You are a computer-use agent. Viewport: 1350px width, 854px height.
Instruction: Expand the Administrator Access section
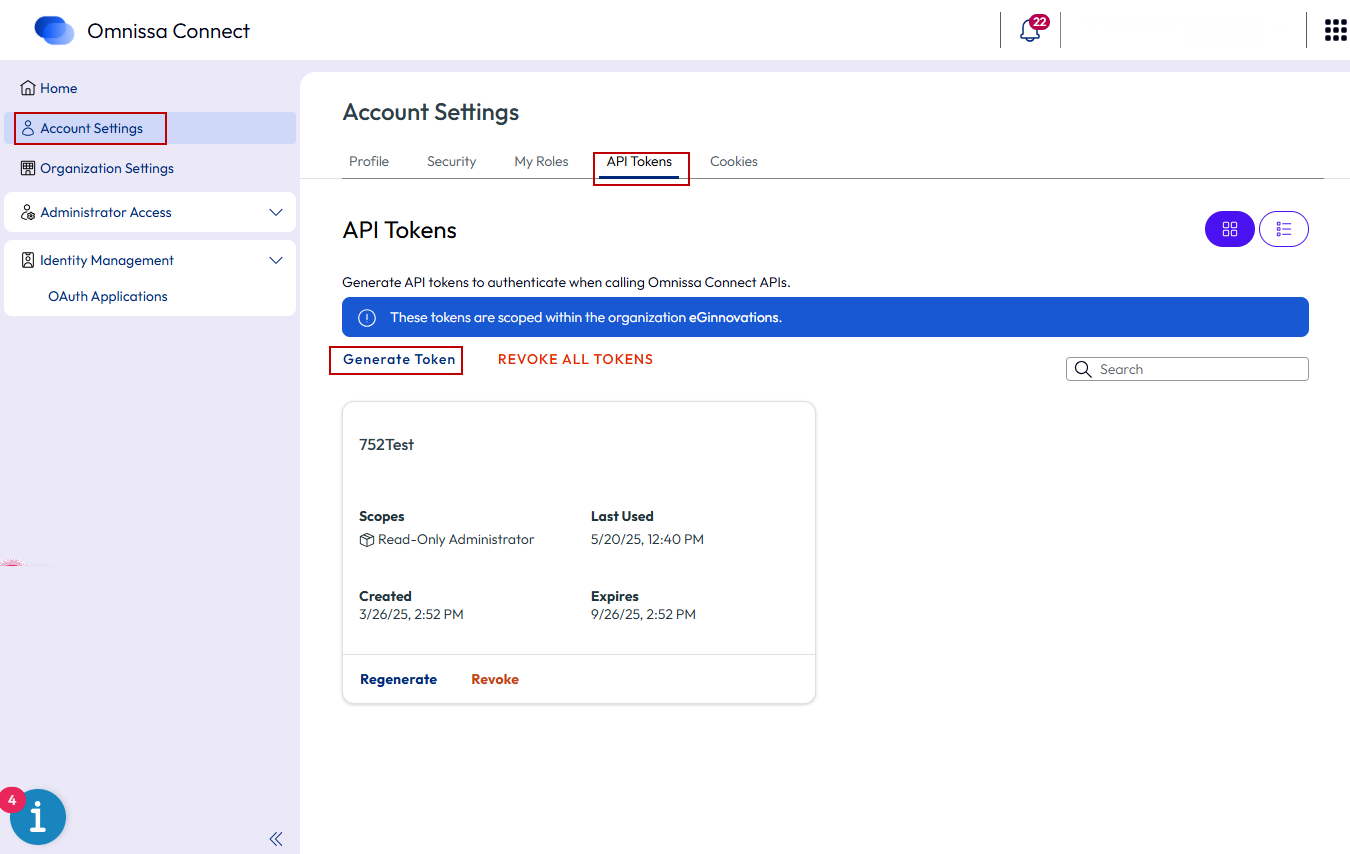(276, 212)
